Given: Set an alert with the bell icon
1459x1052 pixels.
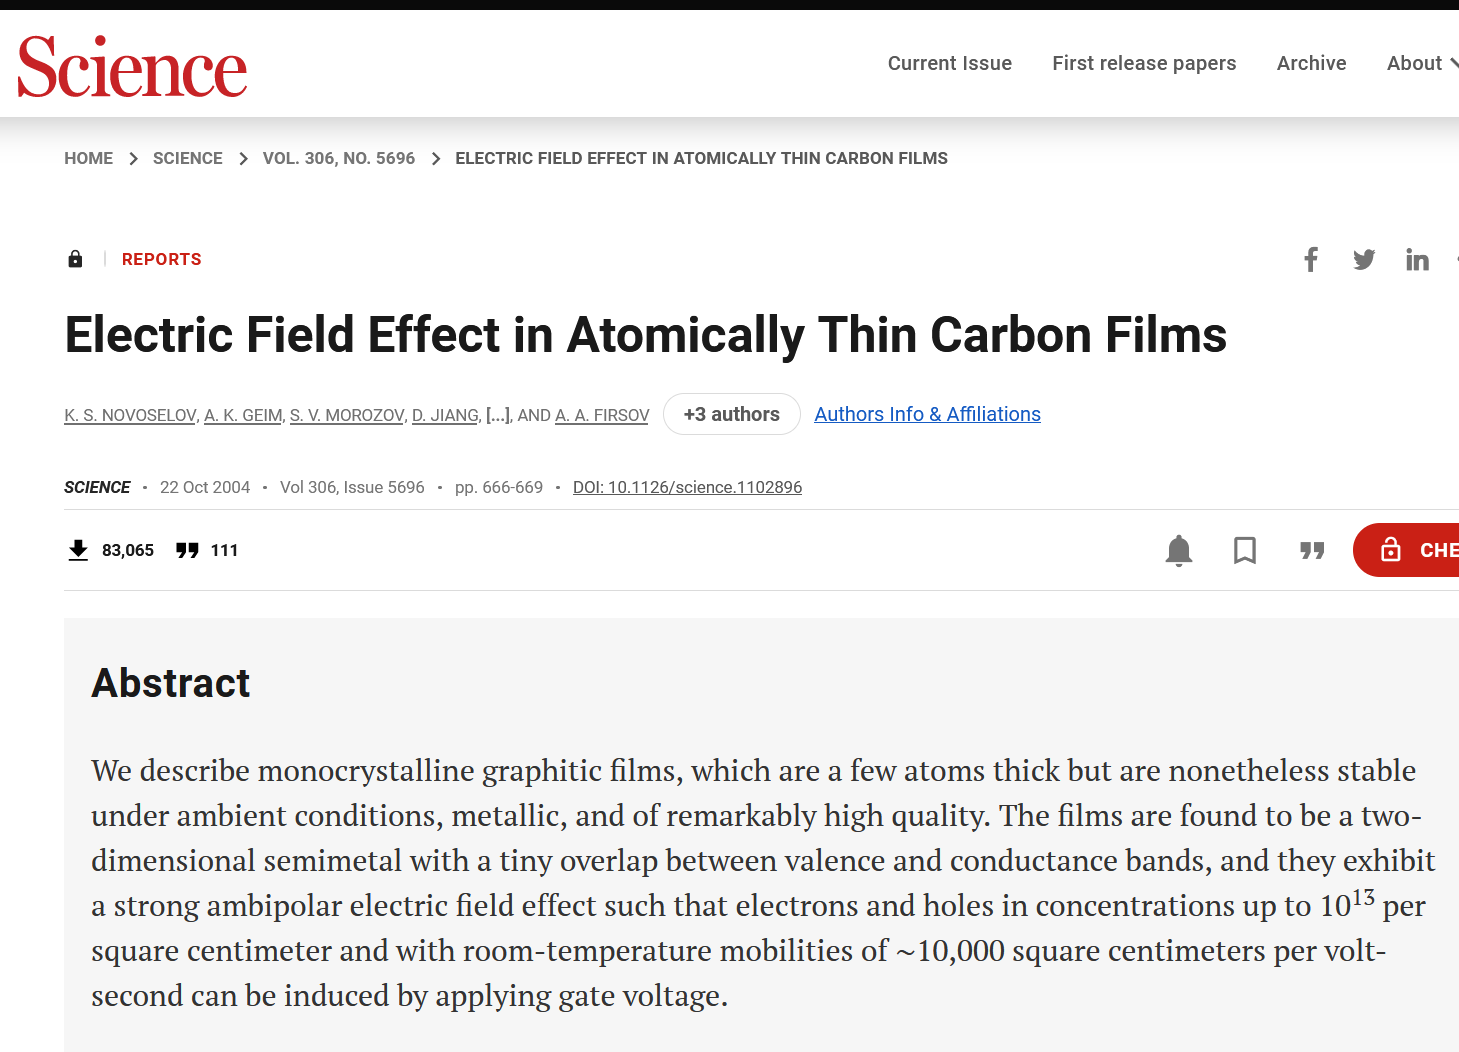Looking at the screenshot, I should (1179, 550).
